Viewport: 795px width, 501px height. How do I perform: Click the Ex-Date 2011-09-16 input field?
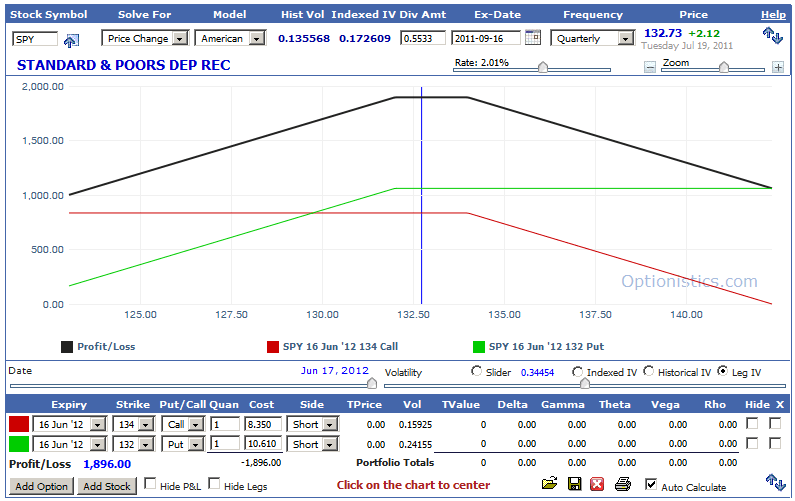click(x=486, y=38)
